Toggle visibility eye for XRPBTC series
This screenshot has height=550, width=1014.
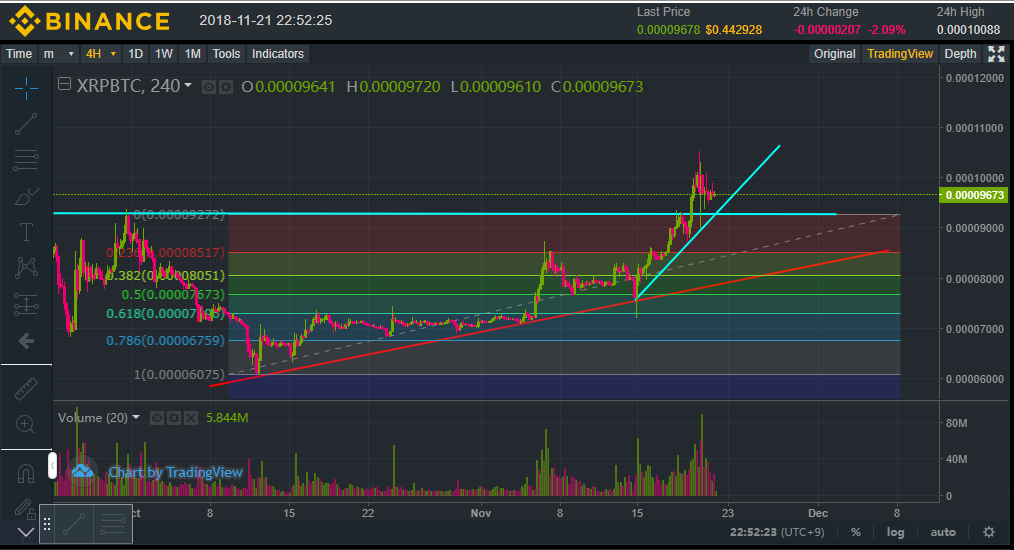pyautogui.click(x=208, y=87)
